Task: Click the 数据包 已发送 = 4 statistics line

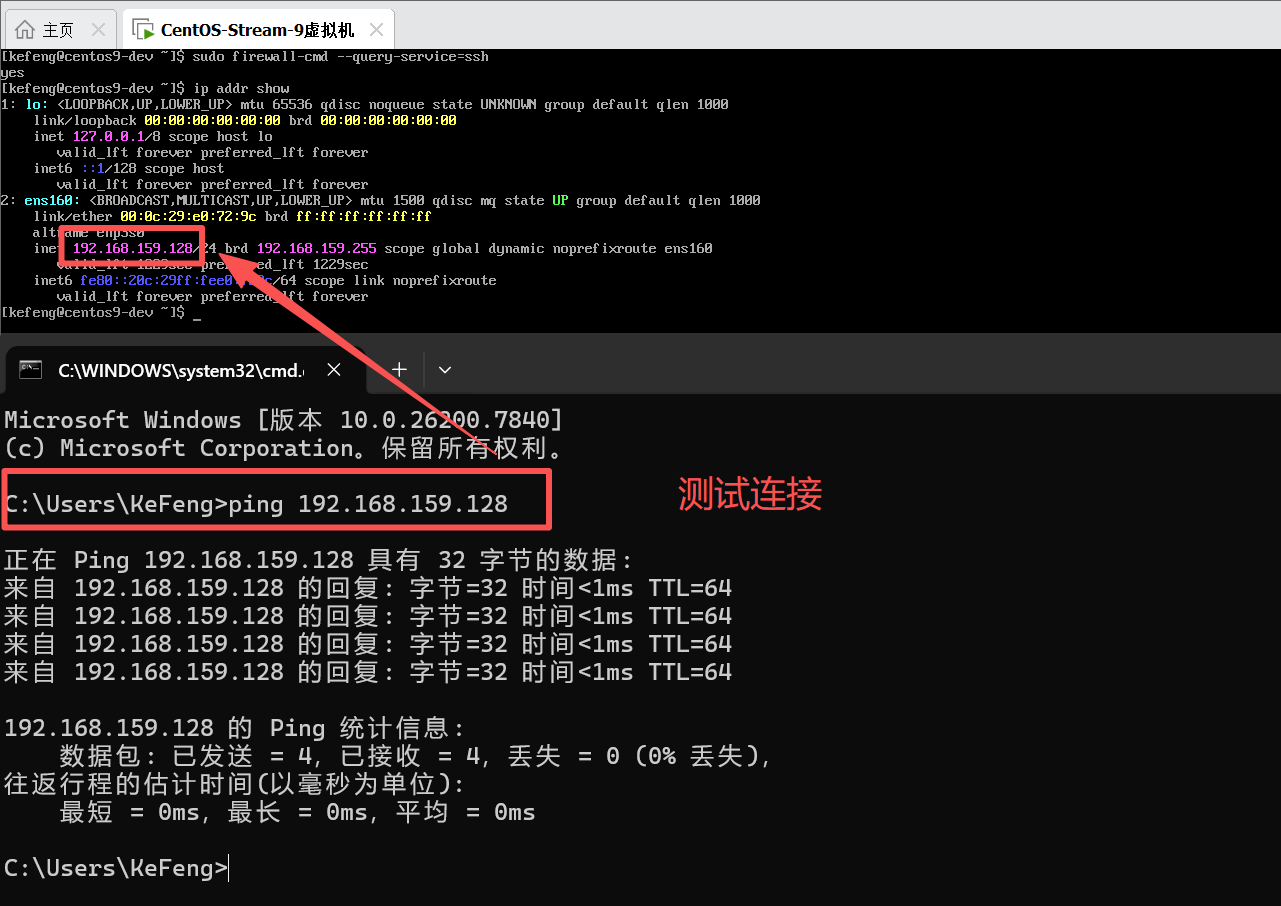Action: [416, 756]
